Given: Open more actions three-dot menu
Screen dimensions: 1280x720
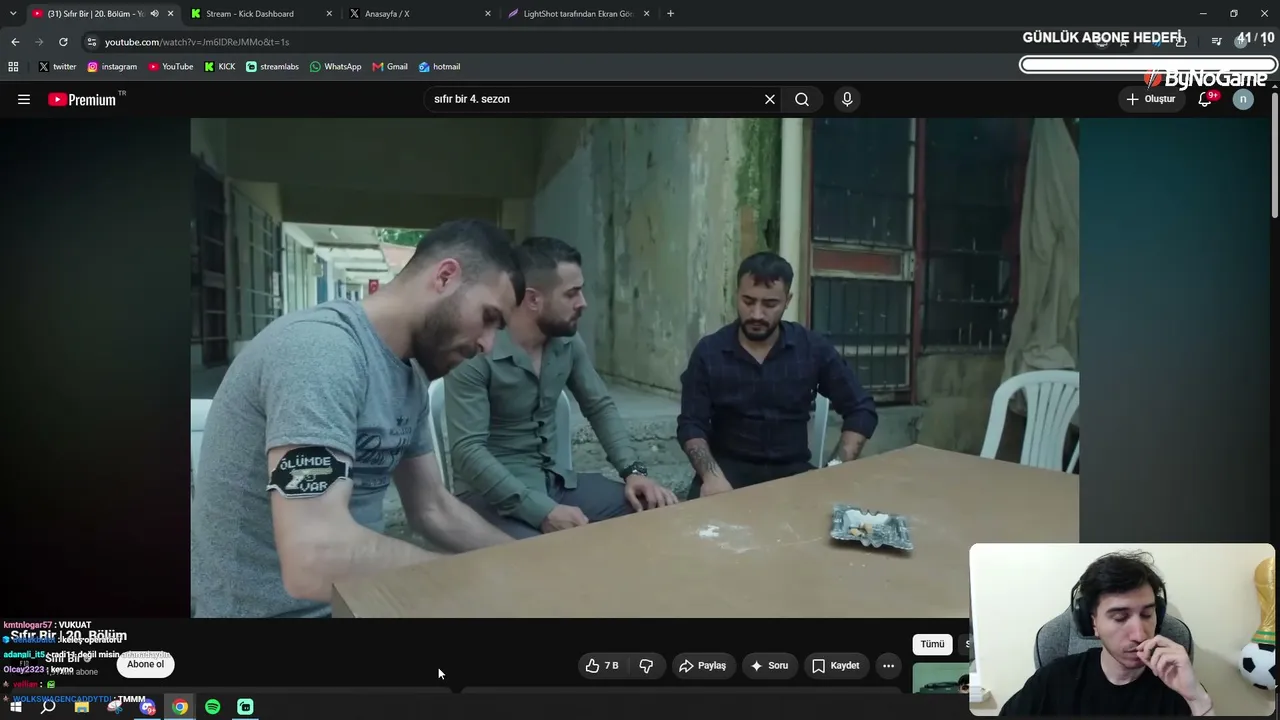Looking at the screenshot, I should [888, 665].
